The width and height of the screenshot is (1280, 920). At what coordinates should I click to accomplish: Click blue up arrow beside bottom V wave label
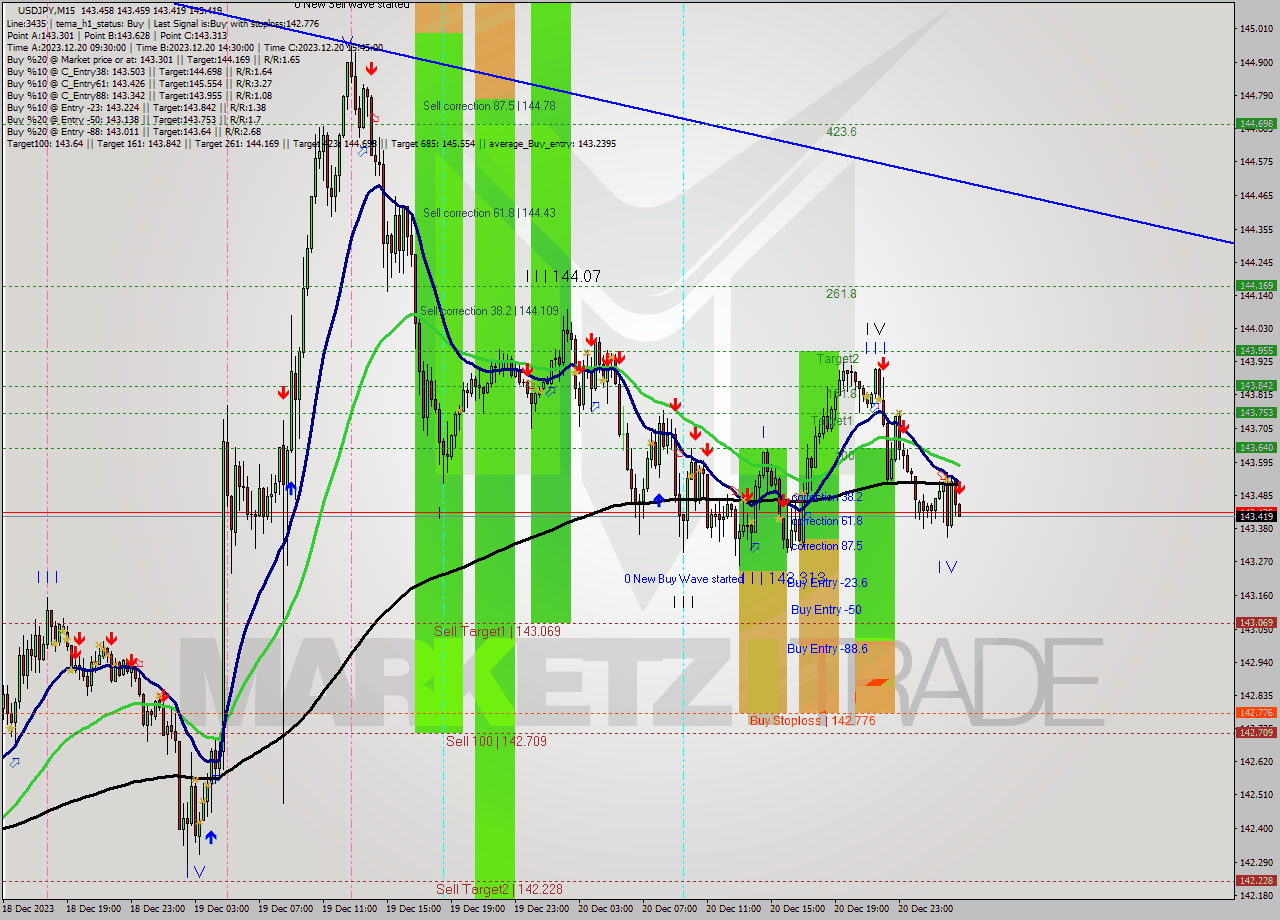211,837
